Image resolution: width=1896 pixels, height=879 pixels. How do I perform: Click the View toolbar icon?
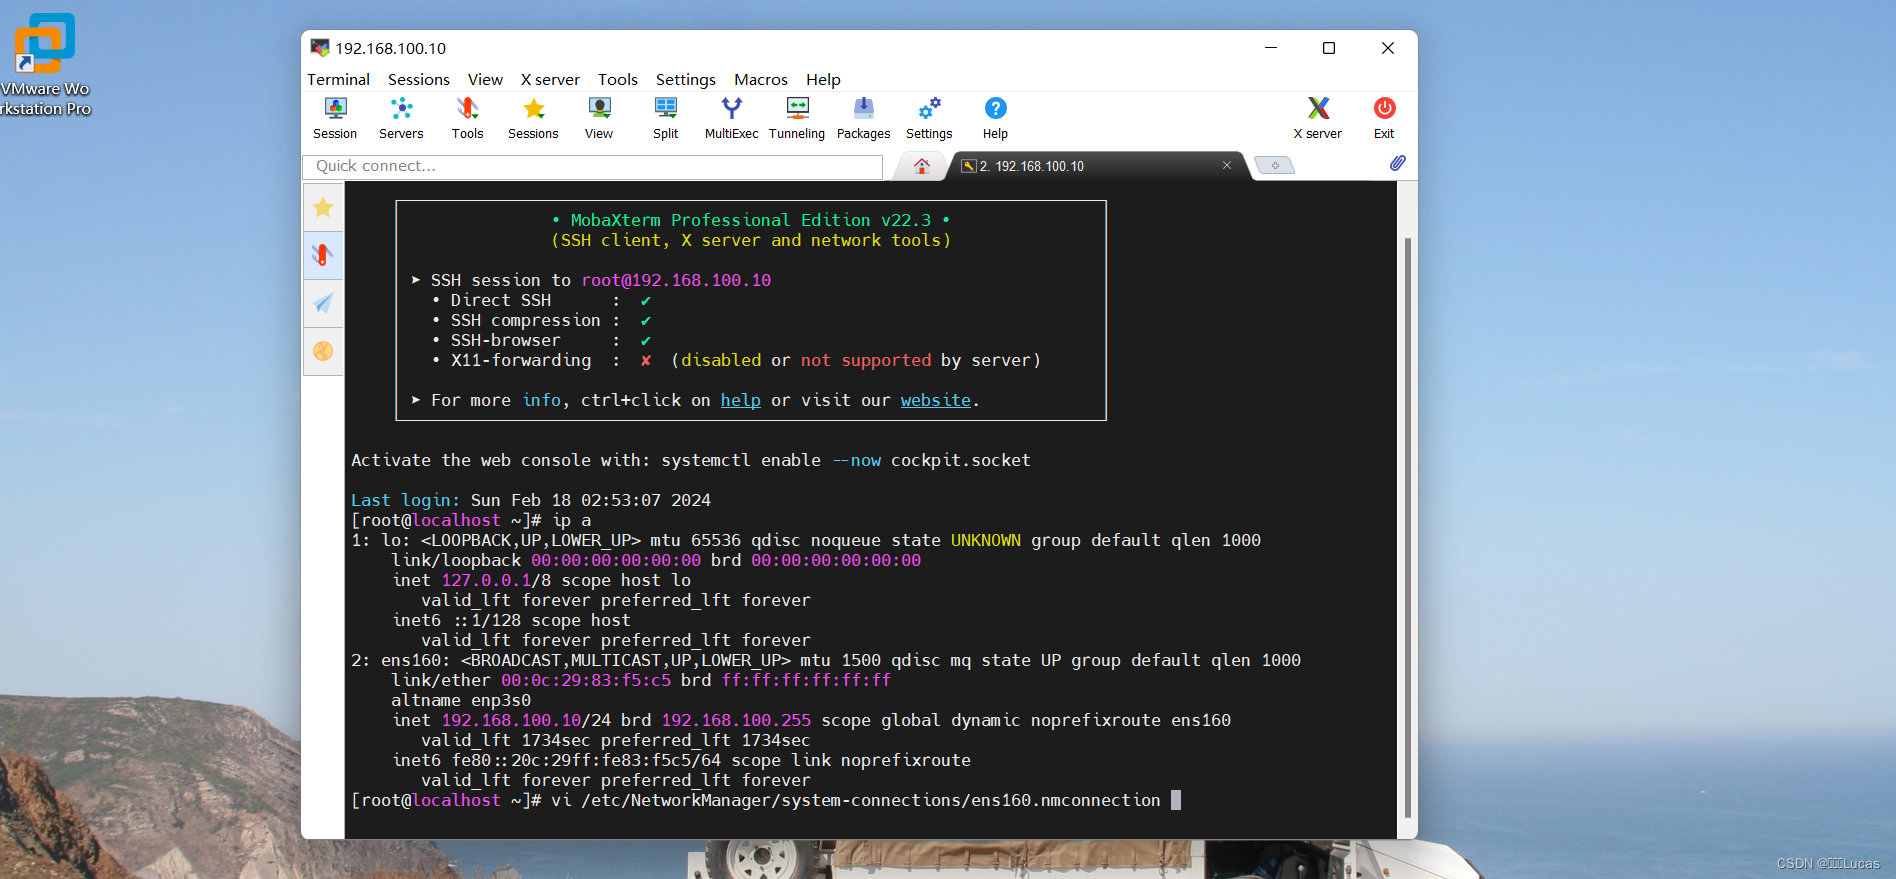(599, 118)
